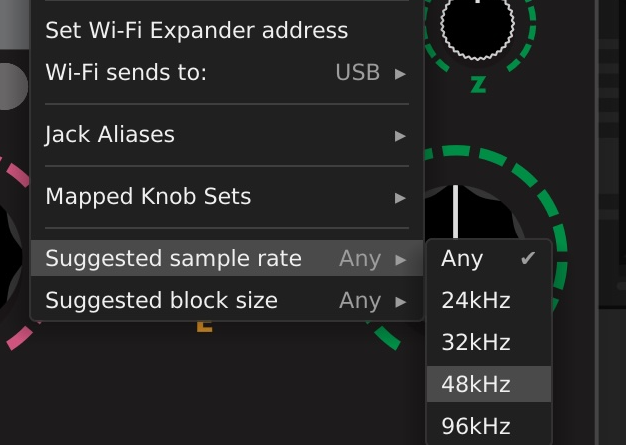Click the arrow beside USB
Image resolution: width=626 pixels, height=445 pixels.
click(x=401, y=73)
